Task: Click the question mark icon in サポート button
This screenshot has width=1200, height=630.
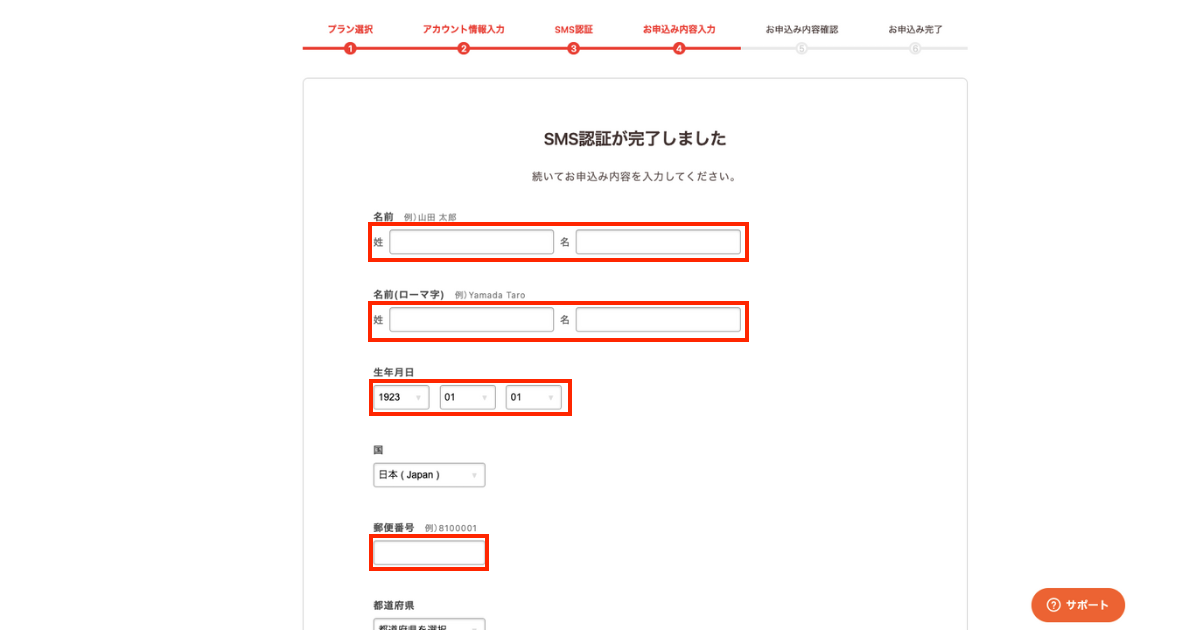Action: coord(1053,605)
